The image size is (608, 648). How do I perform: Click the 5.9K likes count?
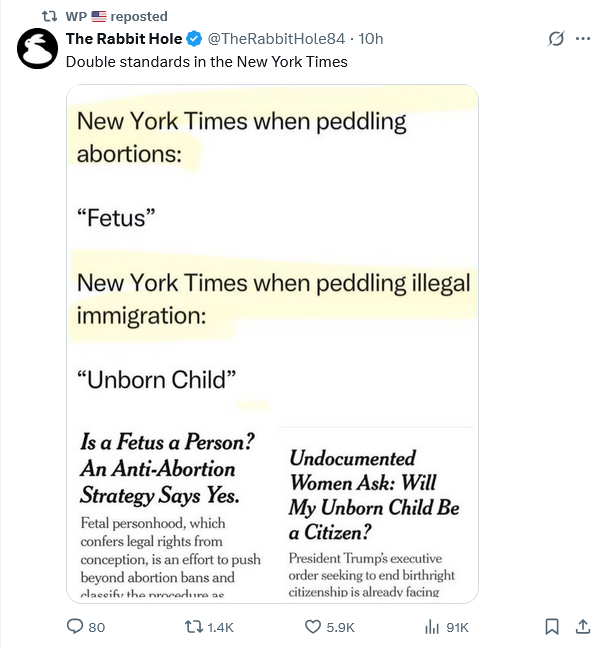click(x=340, y=627)
